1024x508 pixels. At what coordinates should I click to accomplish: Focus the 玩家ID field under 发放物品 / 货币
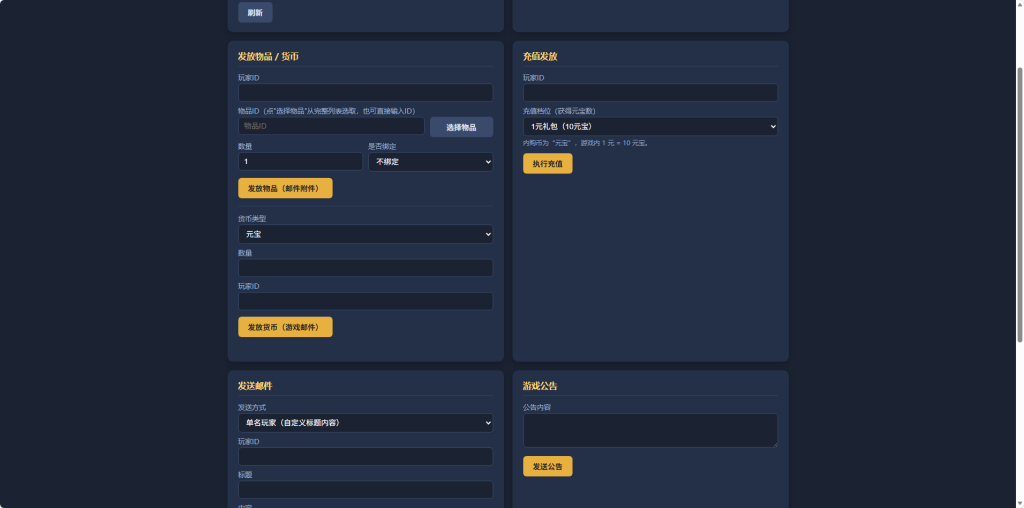365,93
